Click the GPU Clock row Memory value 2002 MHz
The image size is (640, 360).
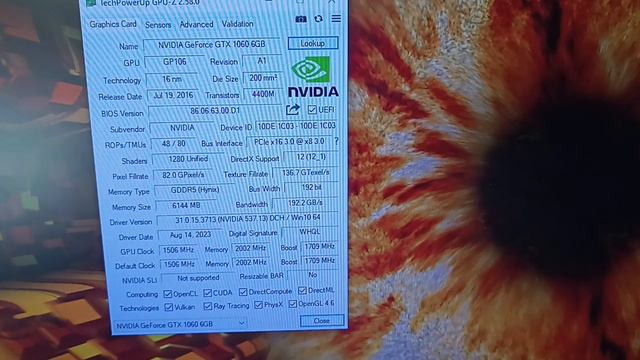(x=251, y=248)
